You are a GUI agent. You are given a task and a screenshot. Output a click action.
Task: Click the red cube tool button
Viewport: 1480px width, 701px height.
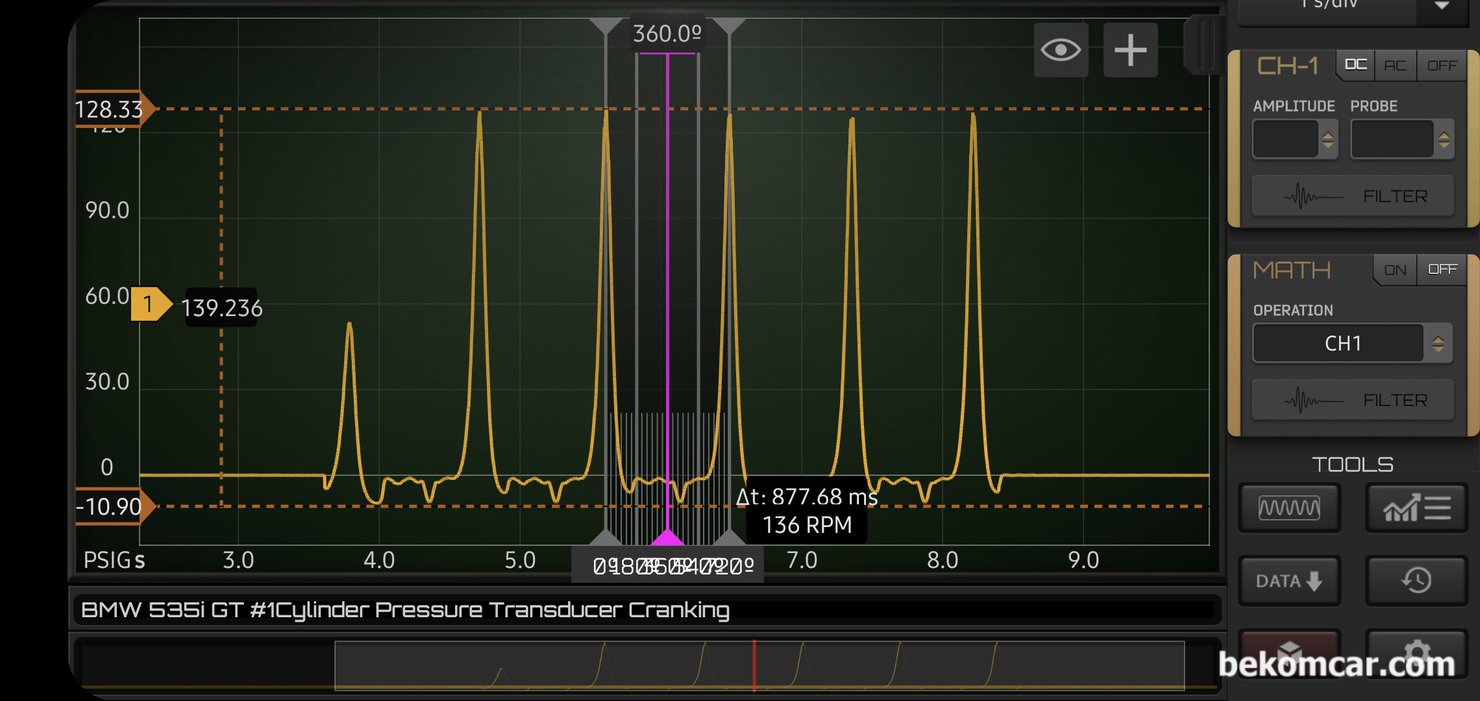(x=1288, y=652)
